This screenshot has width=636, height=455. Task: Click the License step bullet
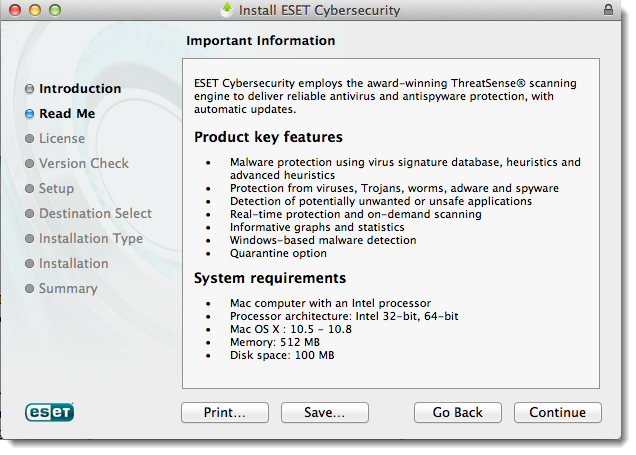coord(30,139)
